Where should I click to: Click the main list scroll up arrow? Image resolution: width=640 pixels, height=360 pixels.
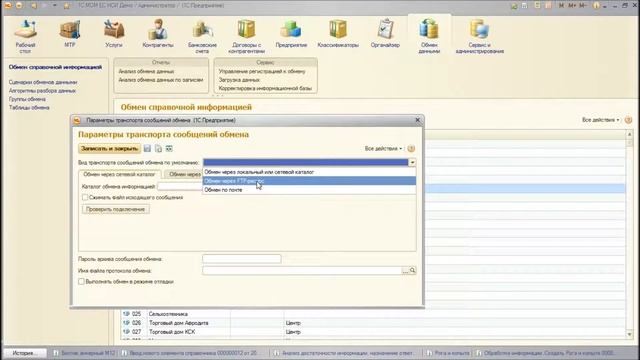point(629,134)
